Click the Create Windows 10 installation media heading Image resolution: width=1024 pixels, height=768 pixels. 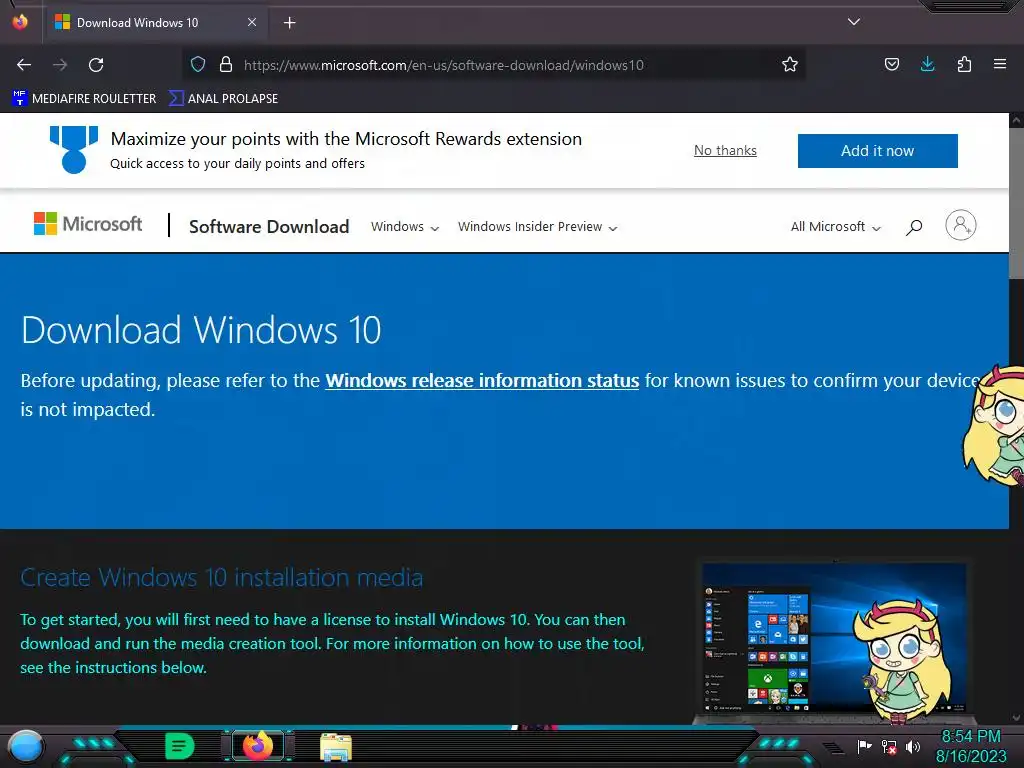[221, 577]
